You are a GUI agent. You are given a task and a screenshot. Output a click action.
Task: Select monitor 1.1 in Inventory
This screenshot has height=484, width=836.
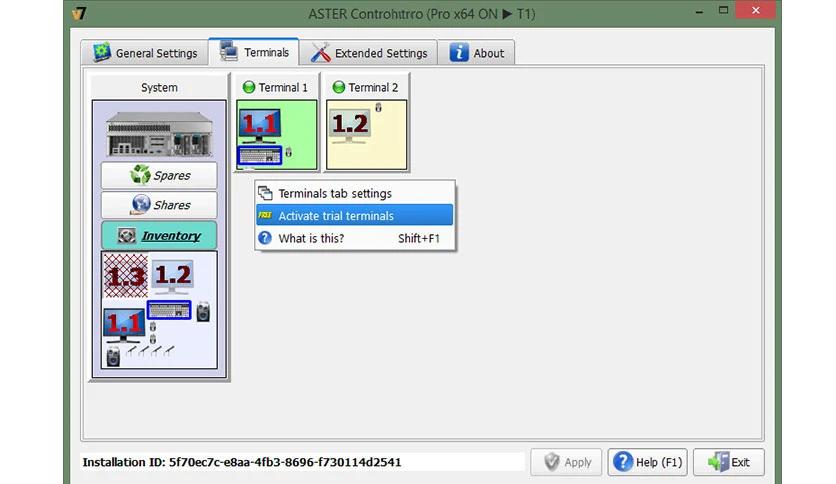point(124,325)
